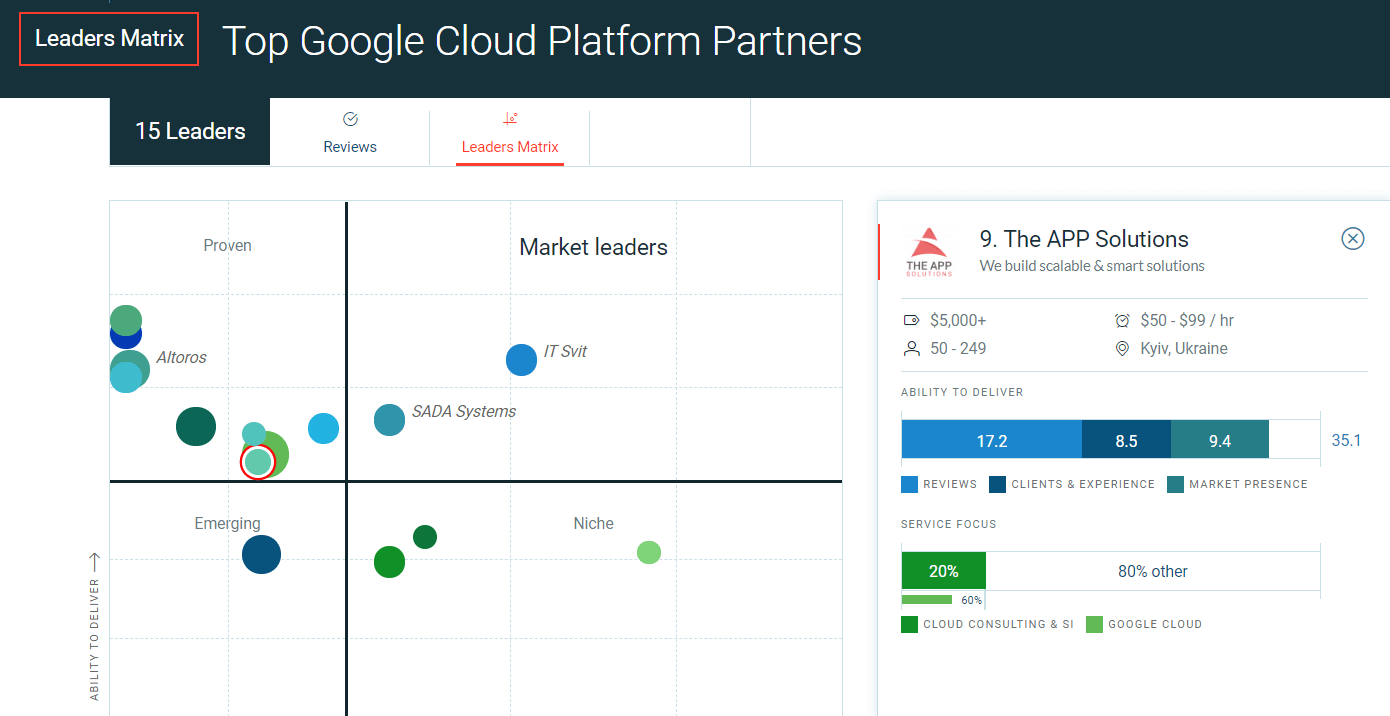The width and height of the screenshot is (1390, 716).
Task: Click the Service Focus heading
Action: click(x=949, y=524)
